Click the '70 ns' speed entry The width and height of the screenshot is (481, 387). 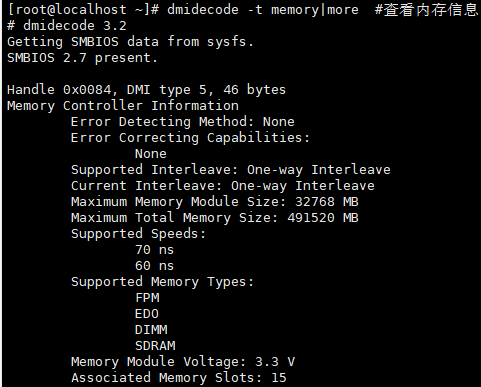pos(154,250)
